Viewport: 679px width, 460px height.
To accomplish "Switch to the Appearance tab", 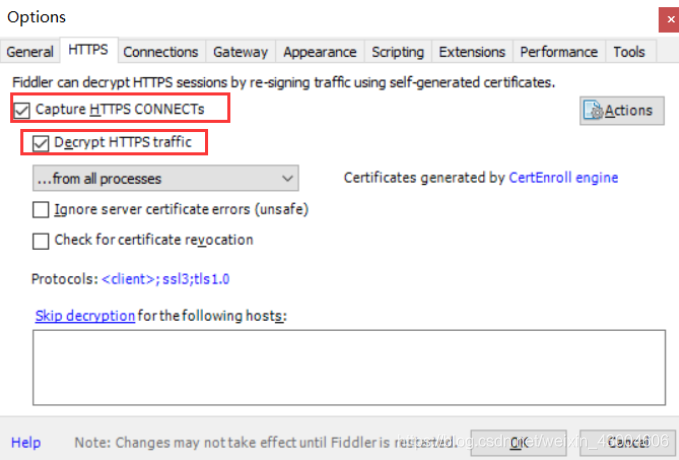I will coord(320,52).
